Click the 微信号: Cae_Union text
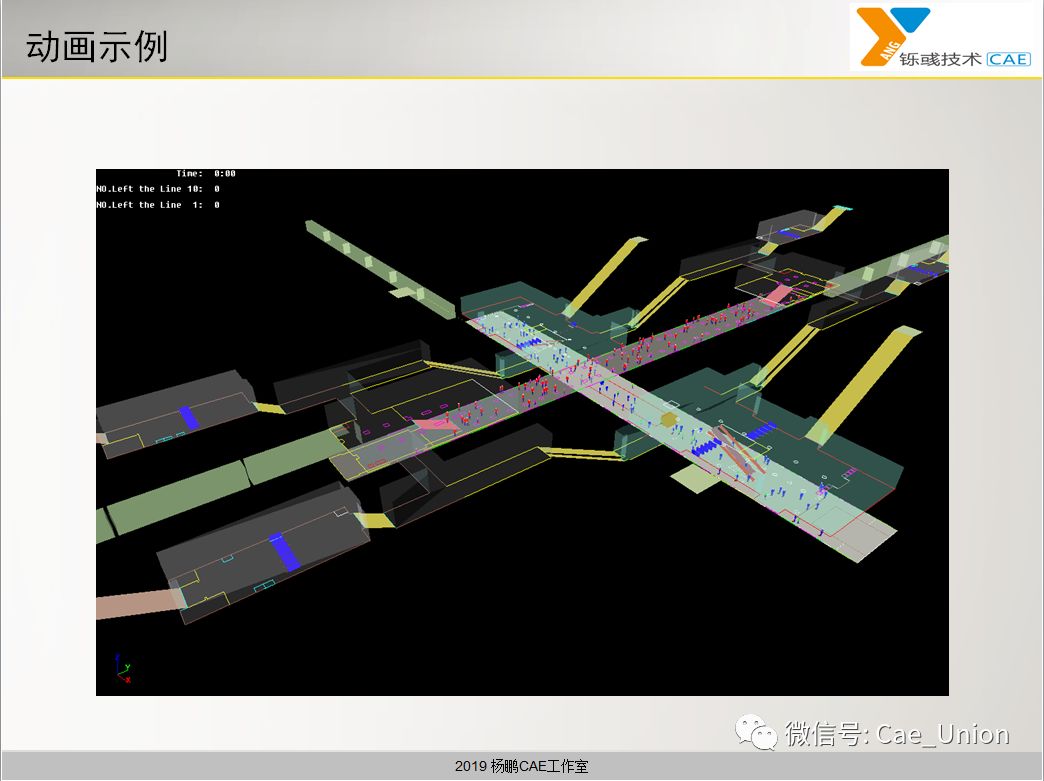Viewport: 1044px width, 781px height. click(x=897, y=734)
